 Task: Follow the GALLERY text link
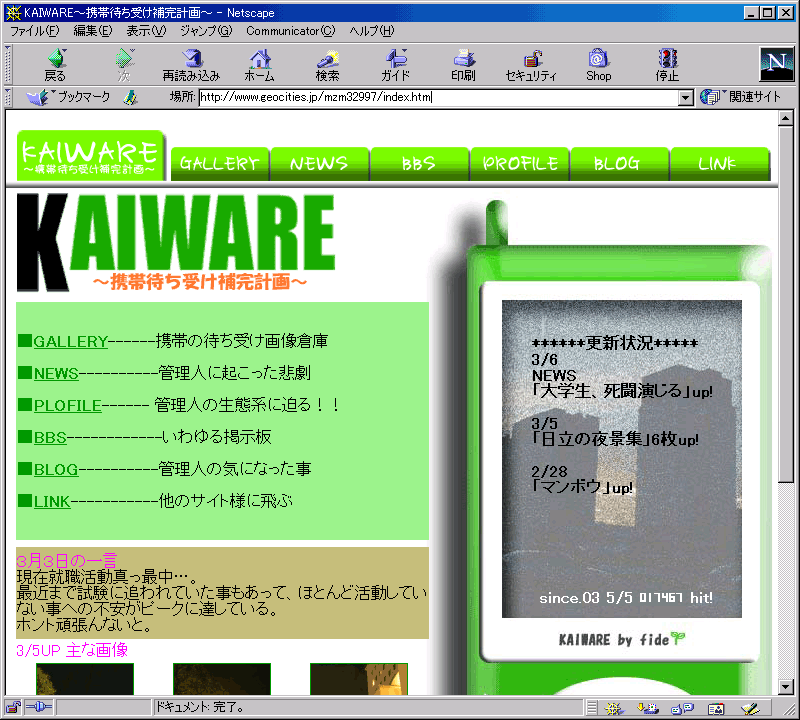tap(70, 341)
